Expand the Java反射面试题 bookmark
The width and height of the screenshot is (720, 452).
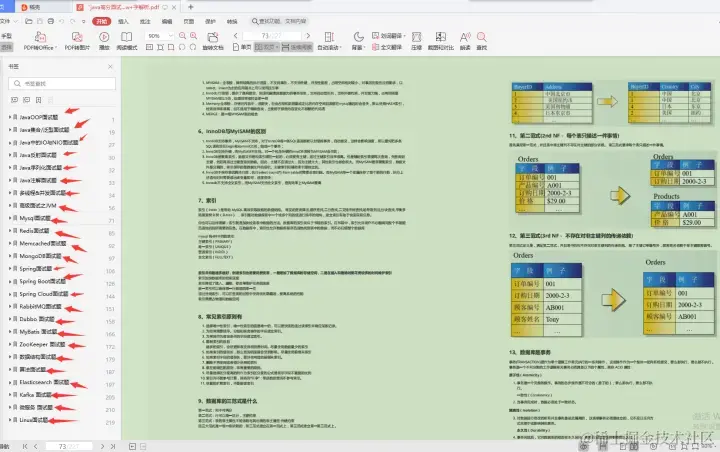pyautogui.click(x=10, y=155)
